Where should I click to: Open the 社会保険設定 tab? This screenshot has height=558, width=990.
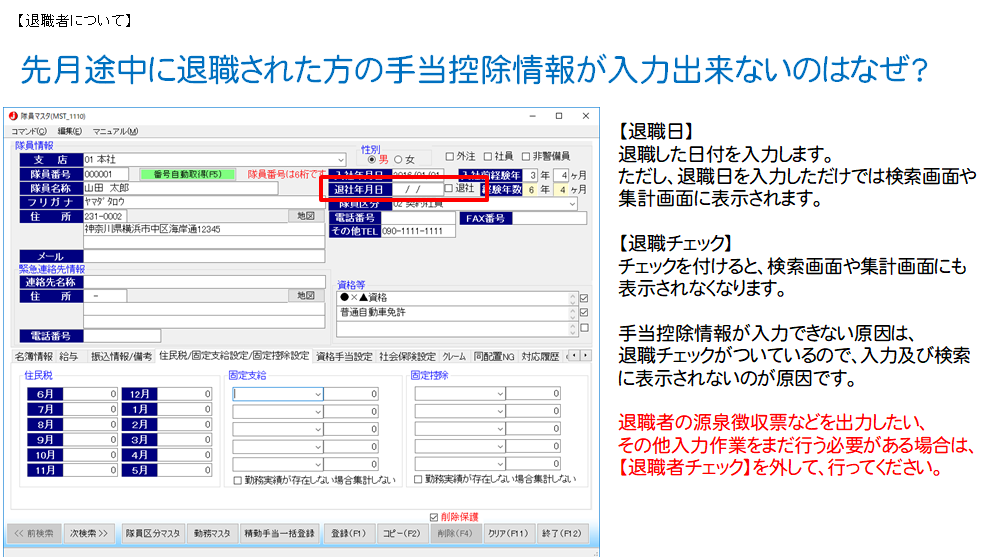coord(407,356)
